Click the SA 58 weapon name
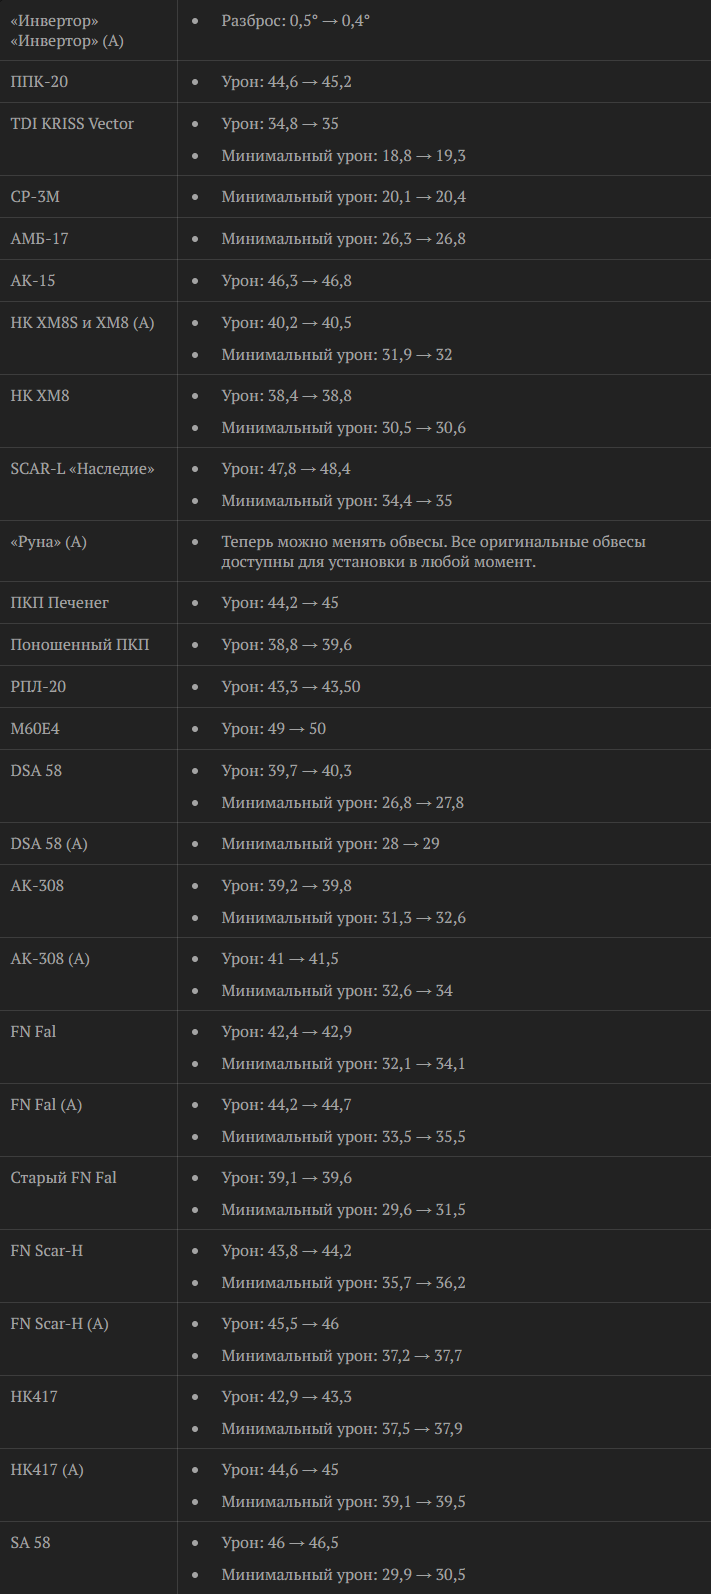Viewport: 711px width, 1594px height. [30, 1543]
